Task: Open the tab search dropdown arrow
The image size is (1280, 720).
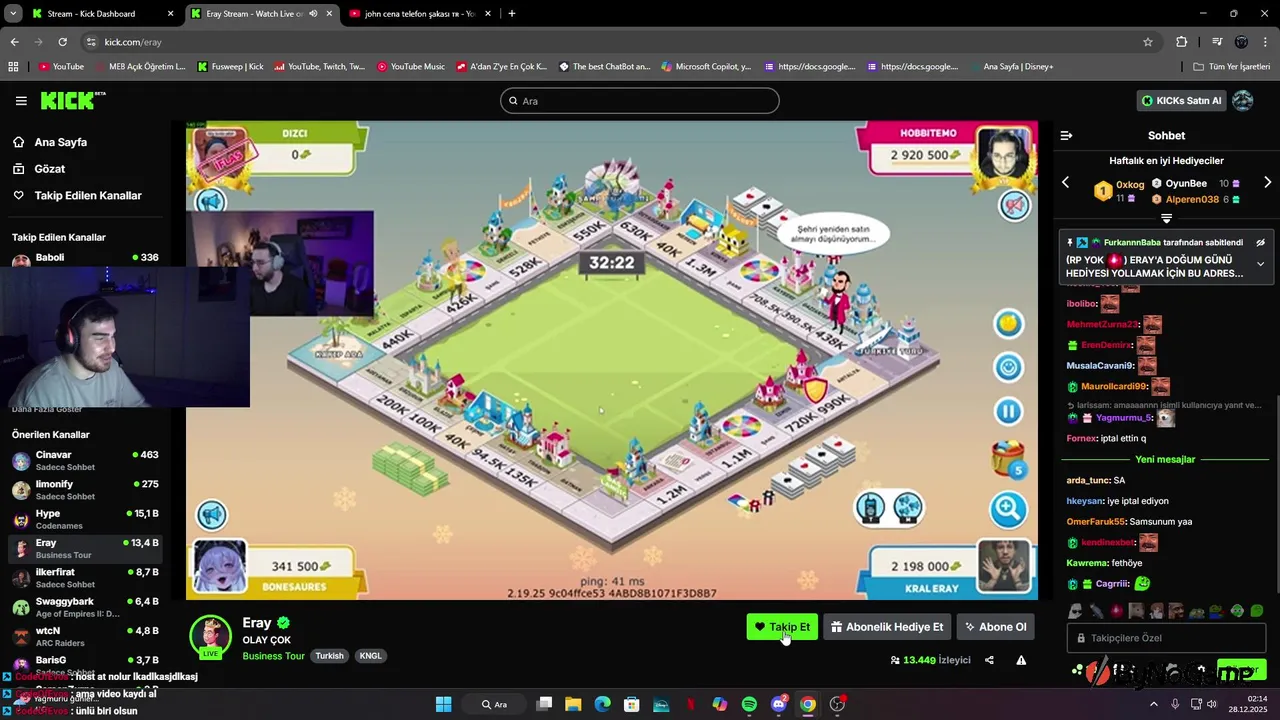Action: point(13,14)
